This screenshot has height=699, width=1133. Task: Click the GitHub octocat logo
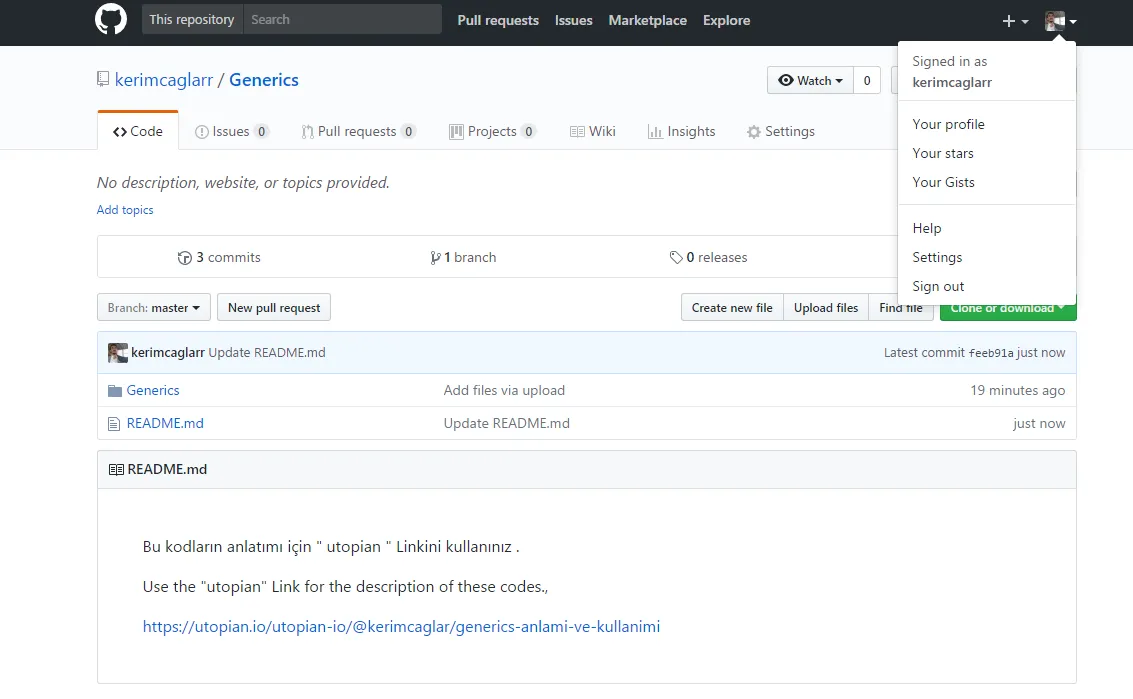111,20
